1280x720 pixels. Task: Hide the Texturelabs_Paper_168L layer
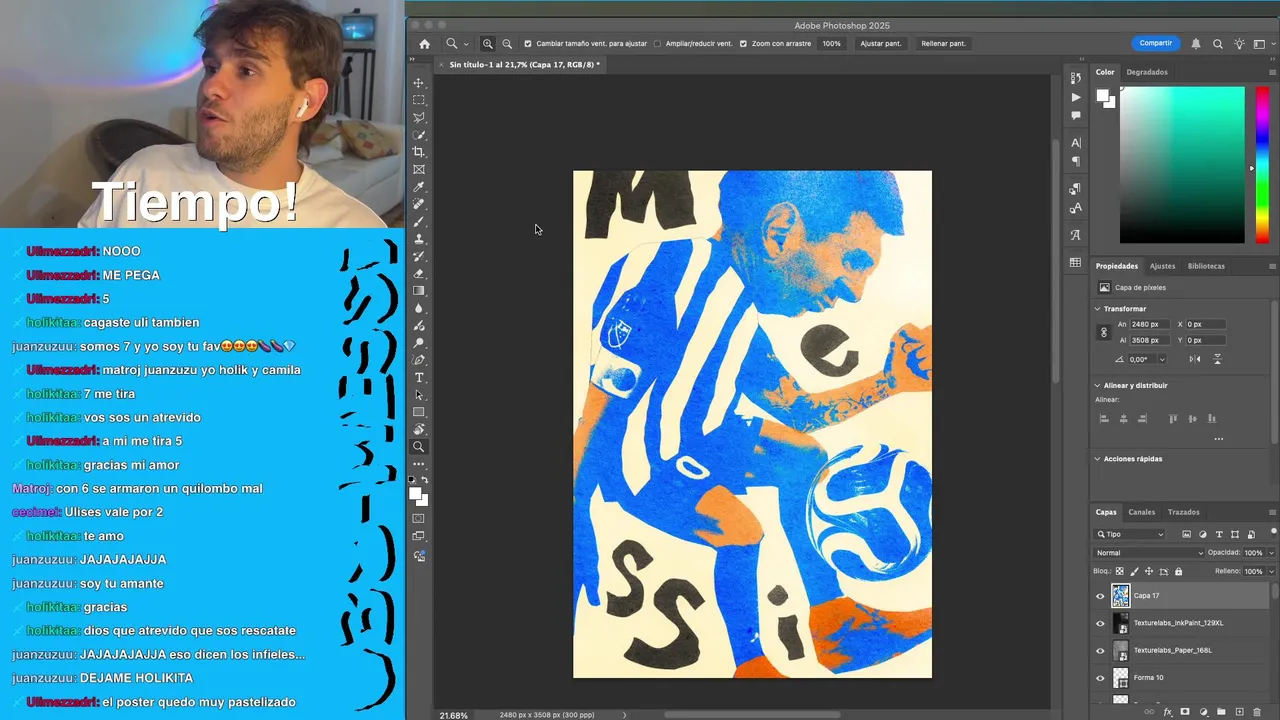pyautogui.click(x=1100, y=651)
